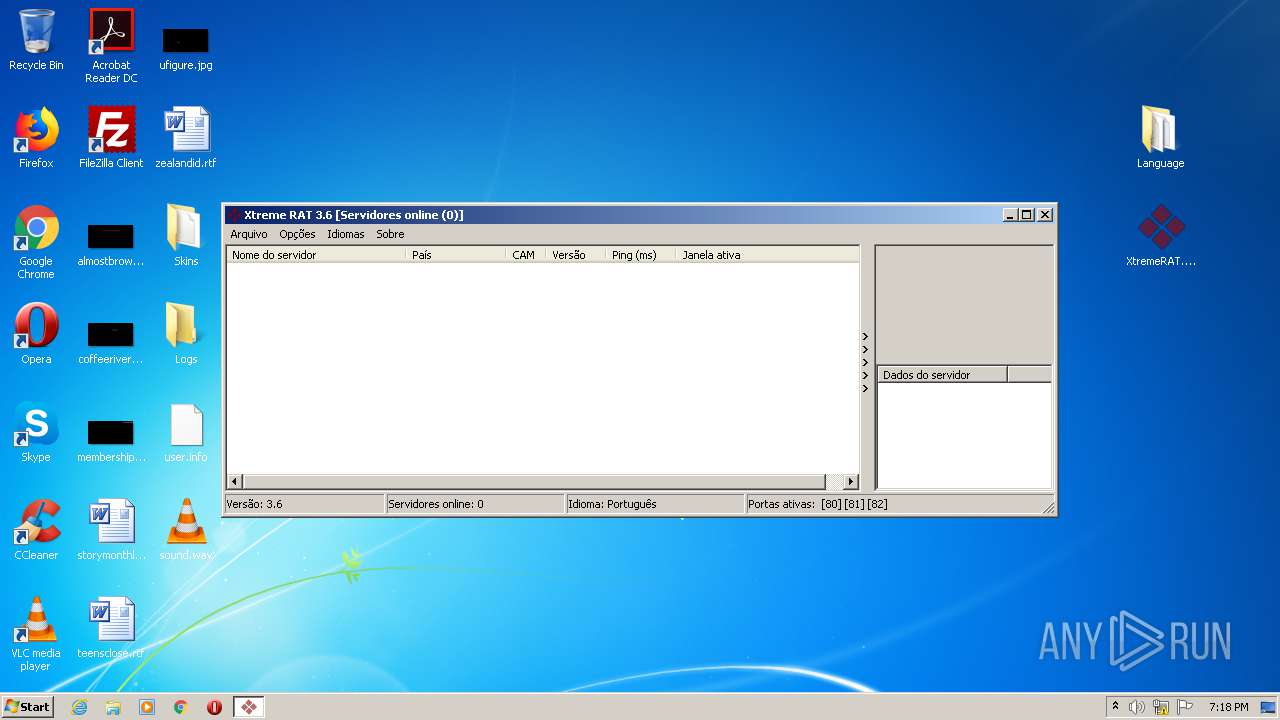Select the Language folder
The width and height of the screenshot is (1280, 720).
[x=1160, y=137]
